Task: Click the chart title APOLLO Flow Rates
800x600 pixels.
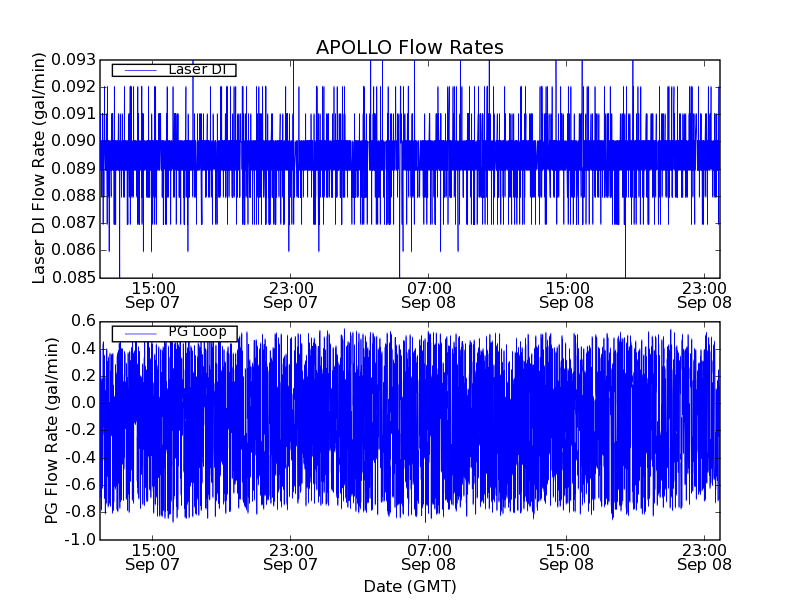Action: pyautogui.click(x=410, y=47)
